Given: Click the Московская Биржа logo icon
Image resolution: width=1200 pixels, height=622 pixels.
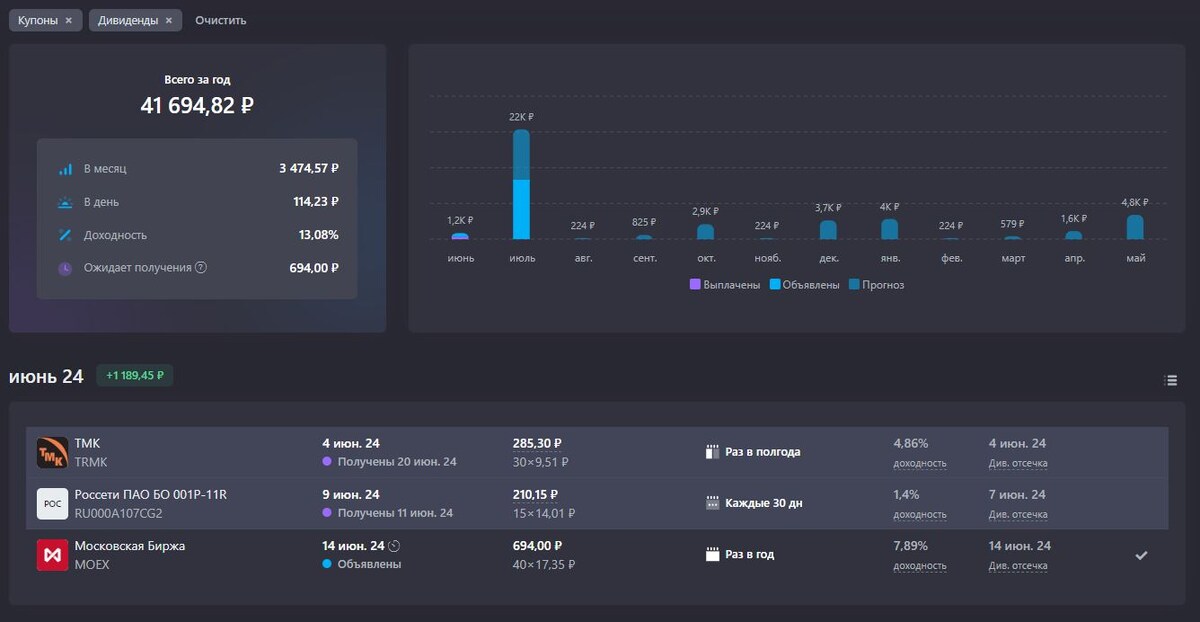Looking at the screenshot, I should click(x=52, y=555).
